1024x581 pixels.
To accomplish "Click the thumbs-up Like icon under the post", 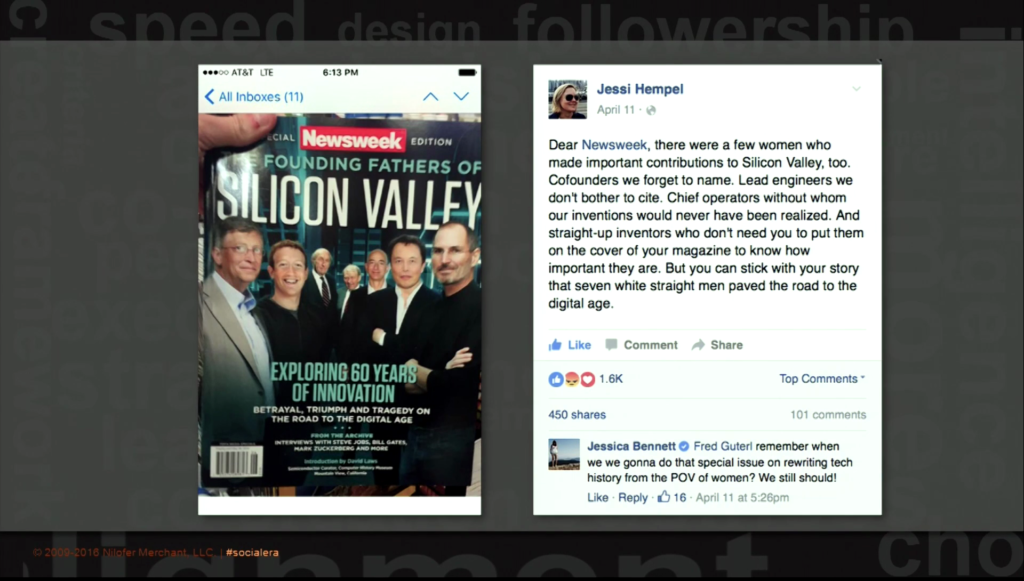I will 555,345.
